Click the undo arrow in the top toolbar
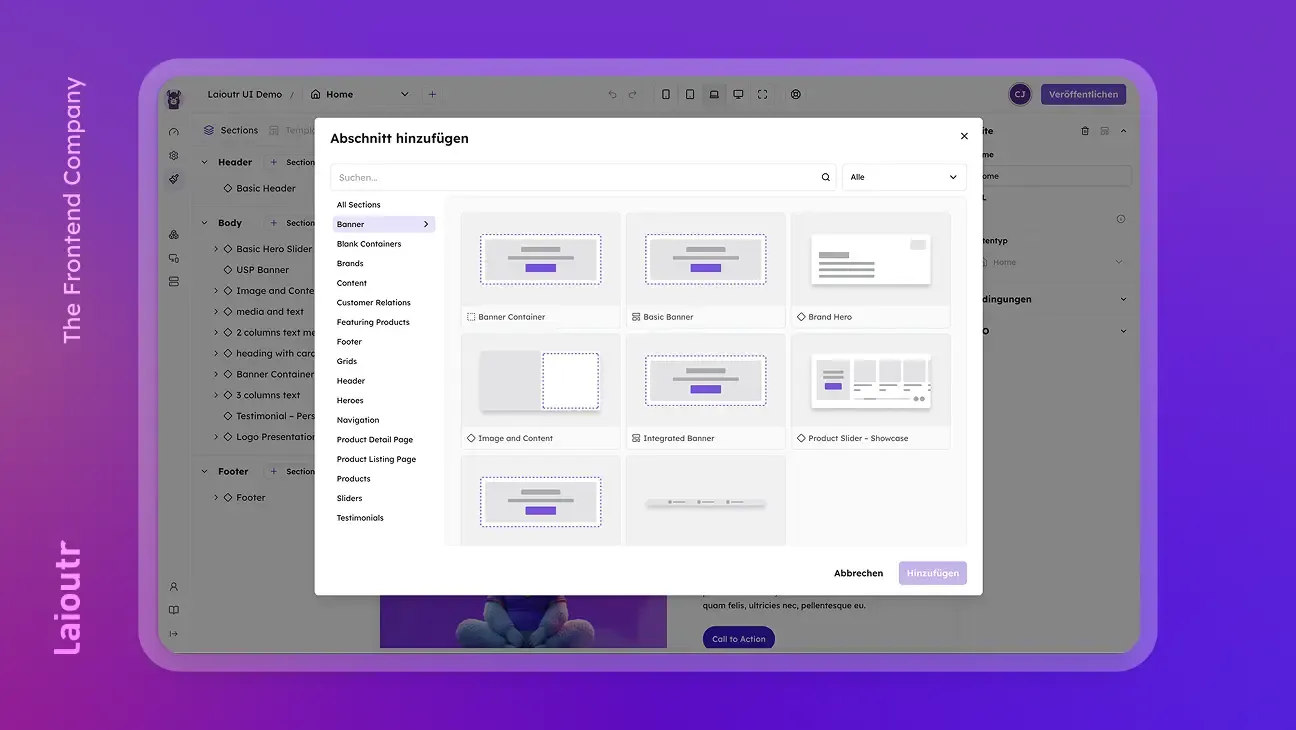Screen dimensions: 1296x730 click(612, 94)
